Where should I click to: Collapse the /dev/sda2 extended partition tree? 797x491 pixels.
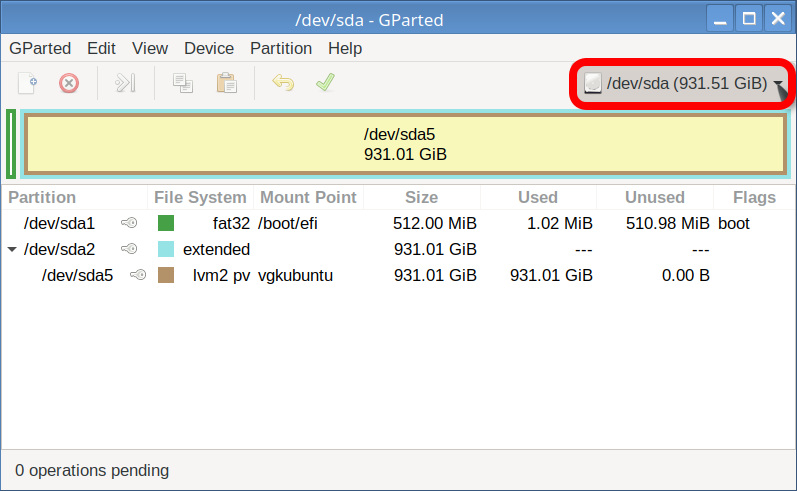(x=12, y=249)
